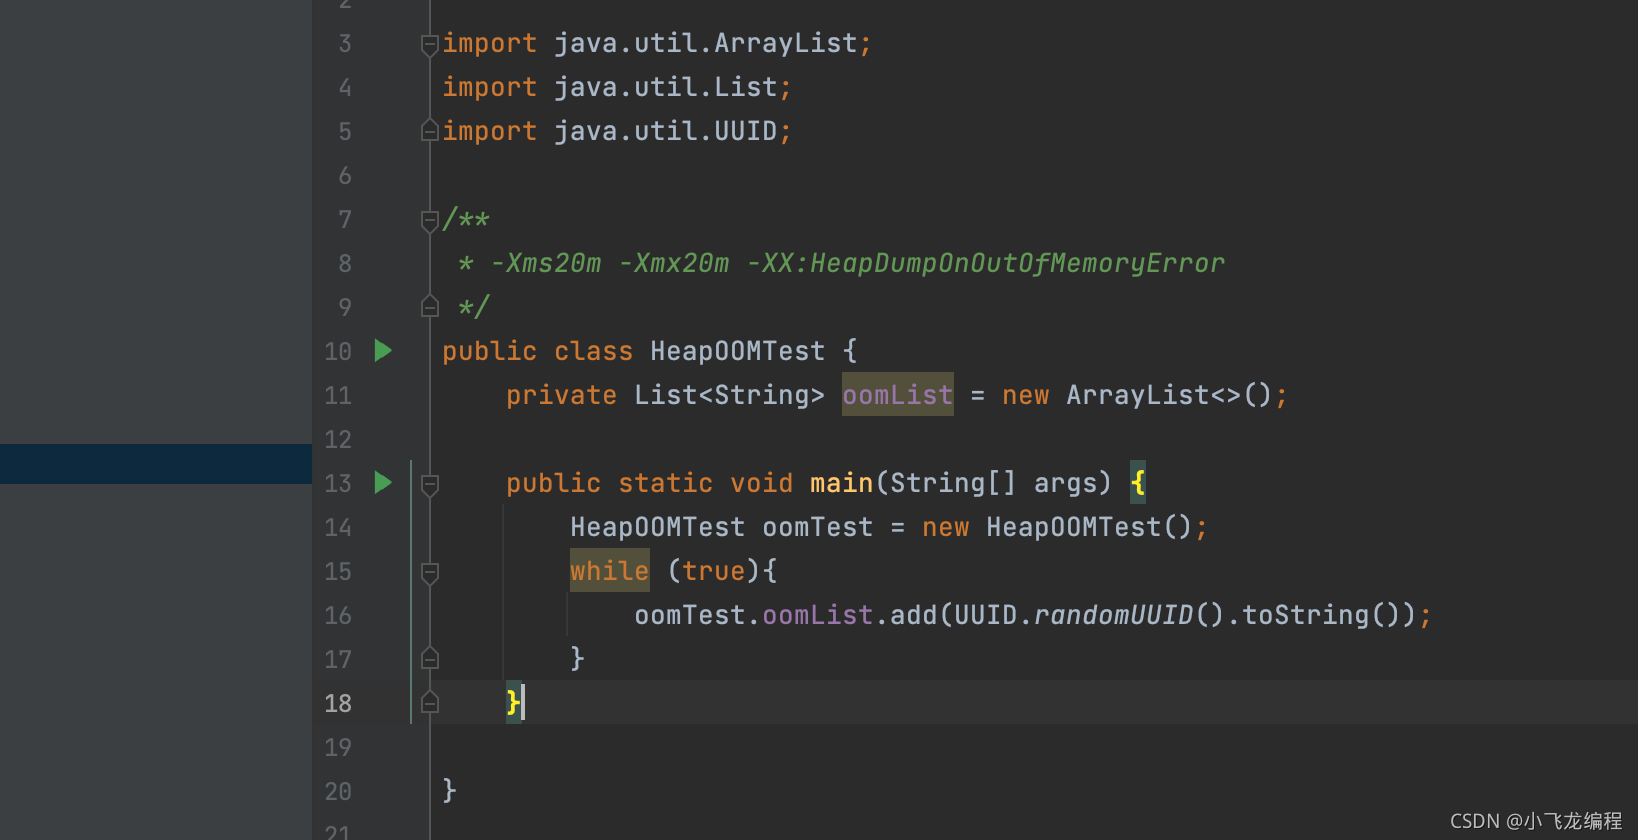Click the highlighted opening brace of main
The image size is (1638, 840).
[x=1138, y=483]
